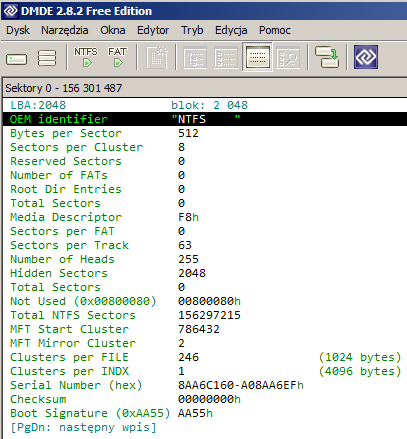Click the active boot sector view icon

click(257, 57)
